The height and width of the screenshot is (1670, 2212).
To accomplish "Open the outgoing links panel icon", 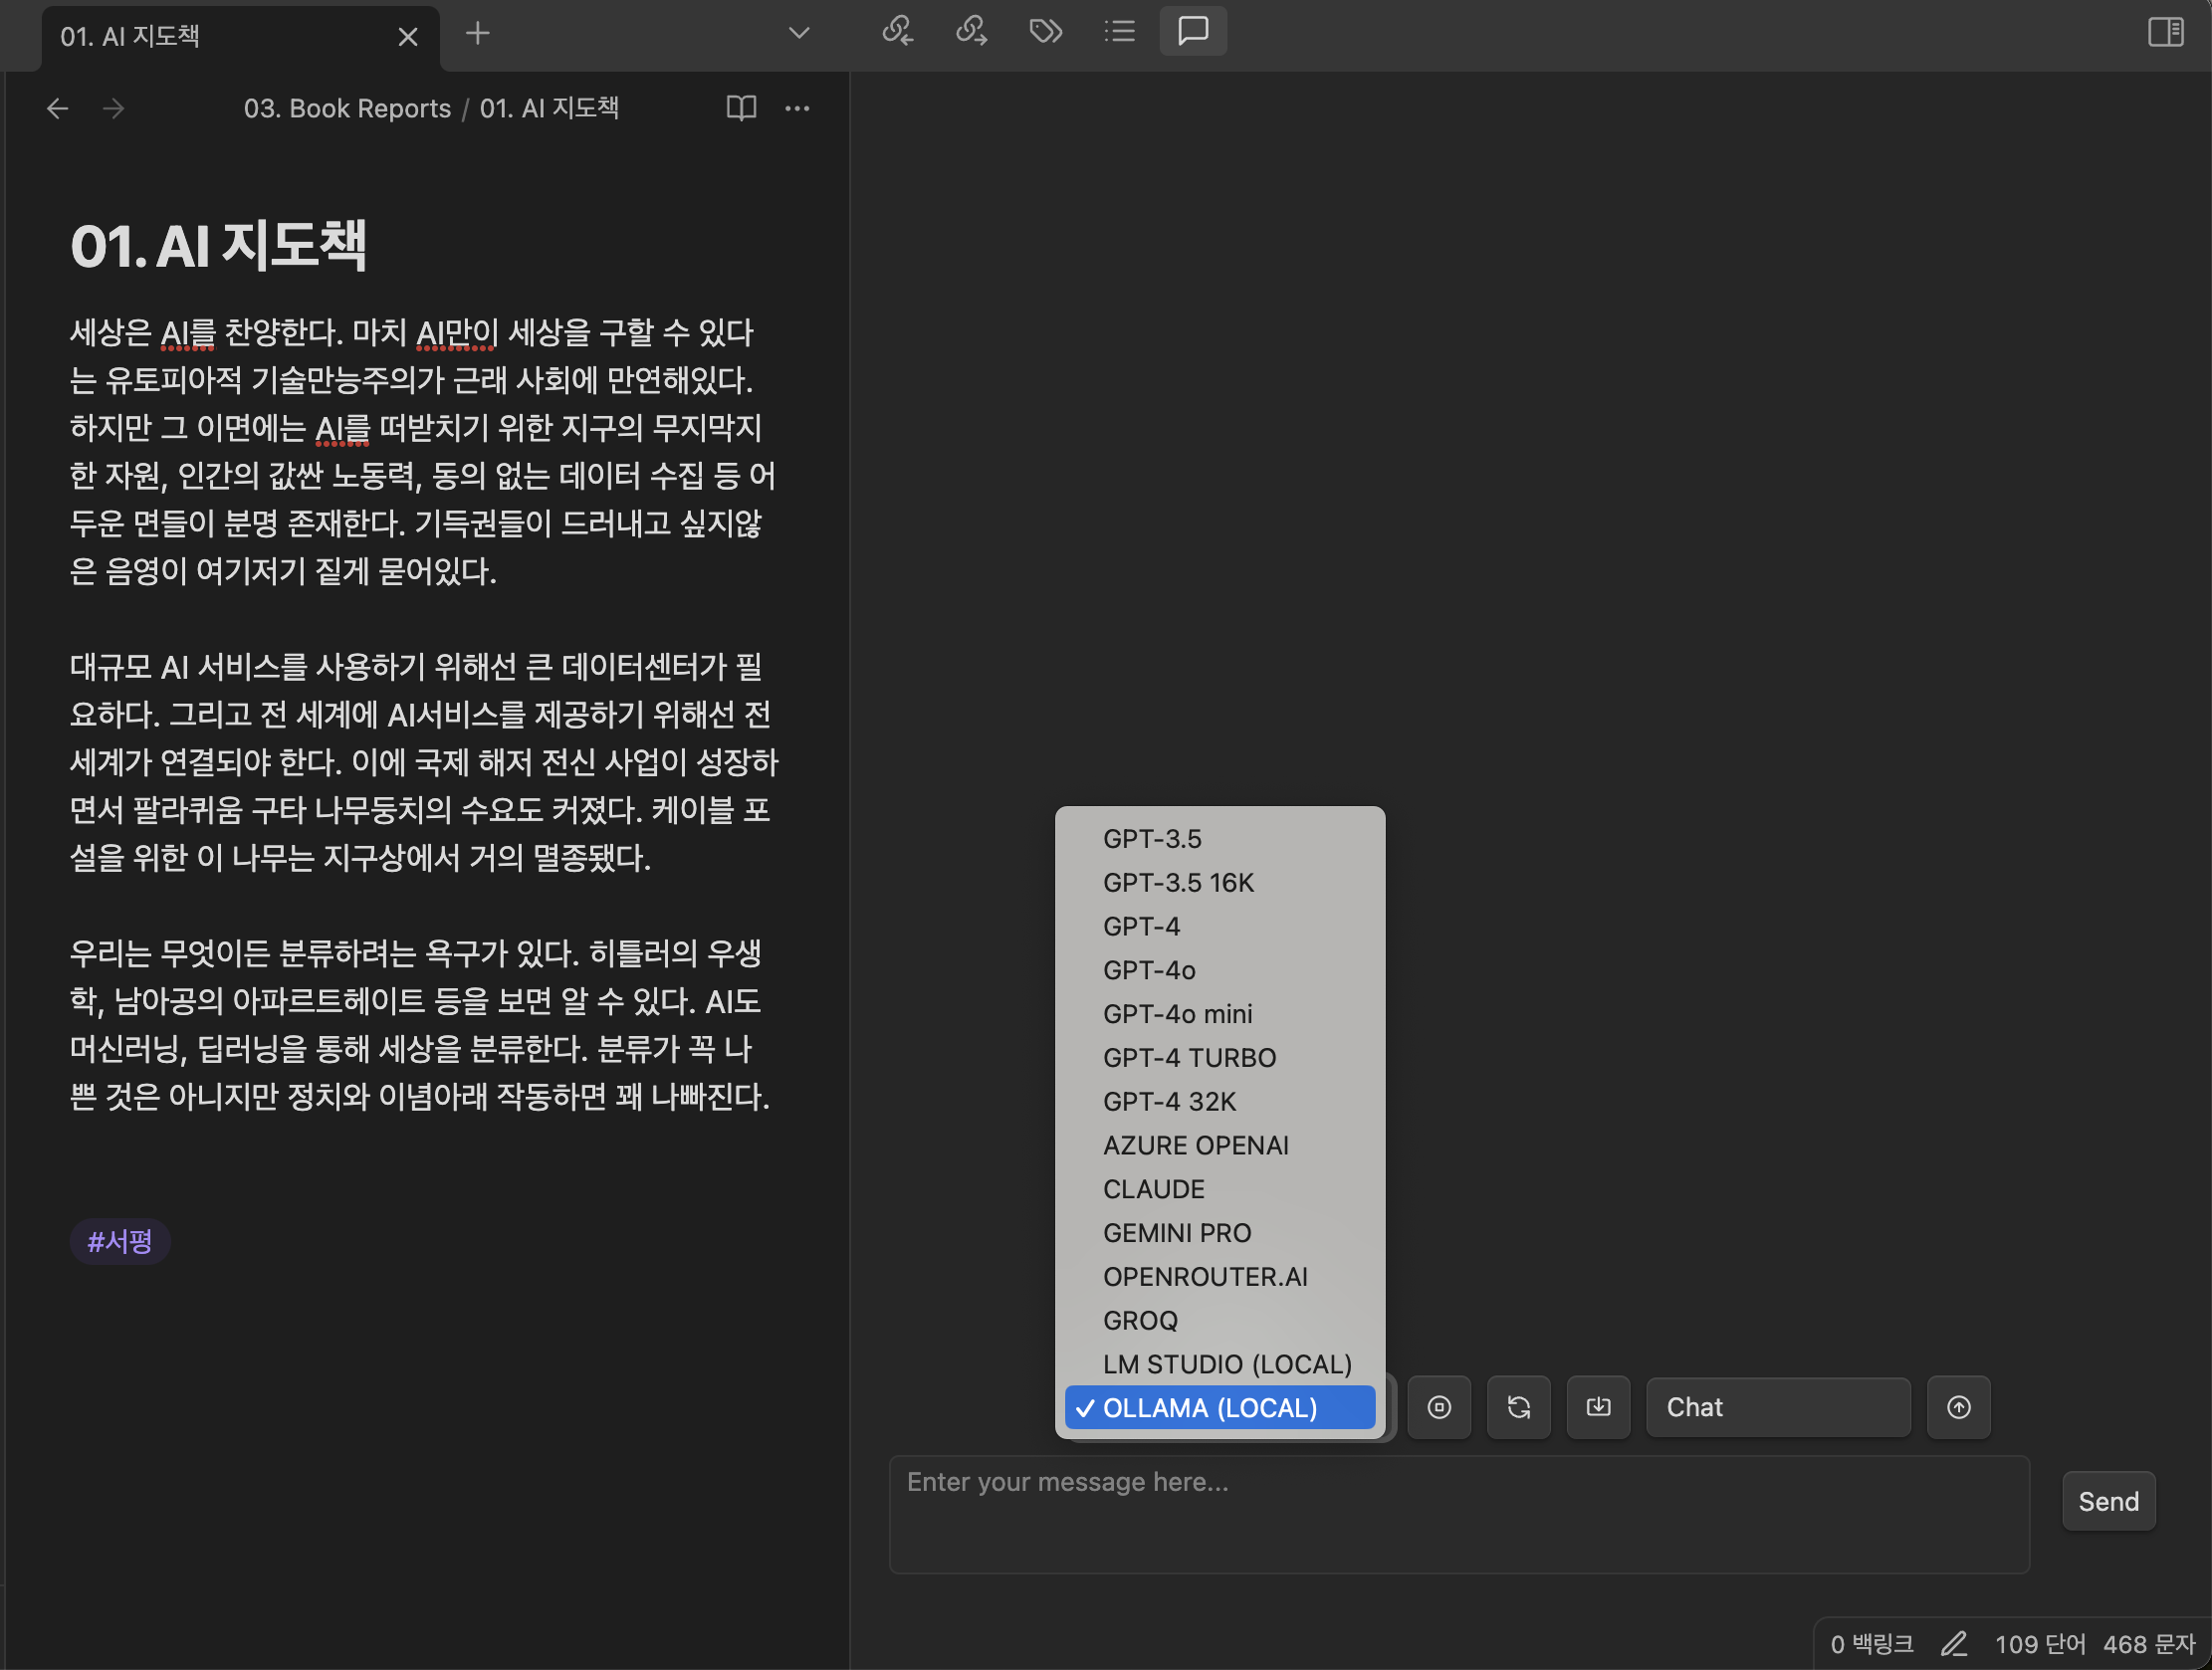I will [971, 32].
